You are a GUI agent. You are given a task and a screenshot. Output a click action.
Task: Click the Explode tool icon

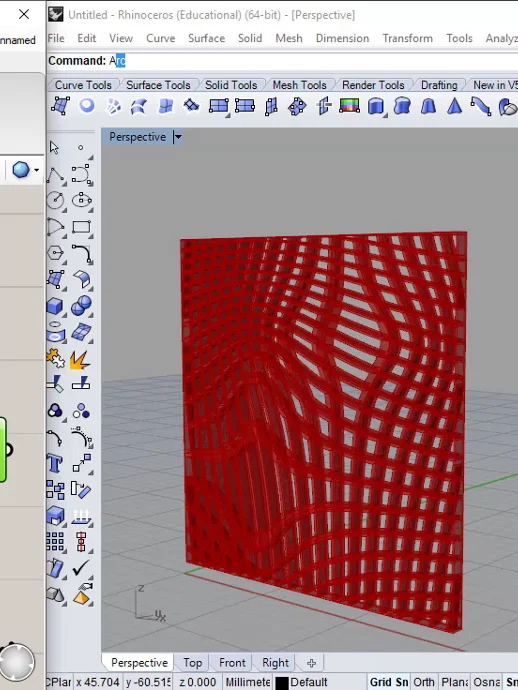(81, 360)
